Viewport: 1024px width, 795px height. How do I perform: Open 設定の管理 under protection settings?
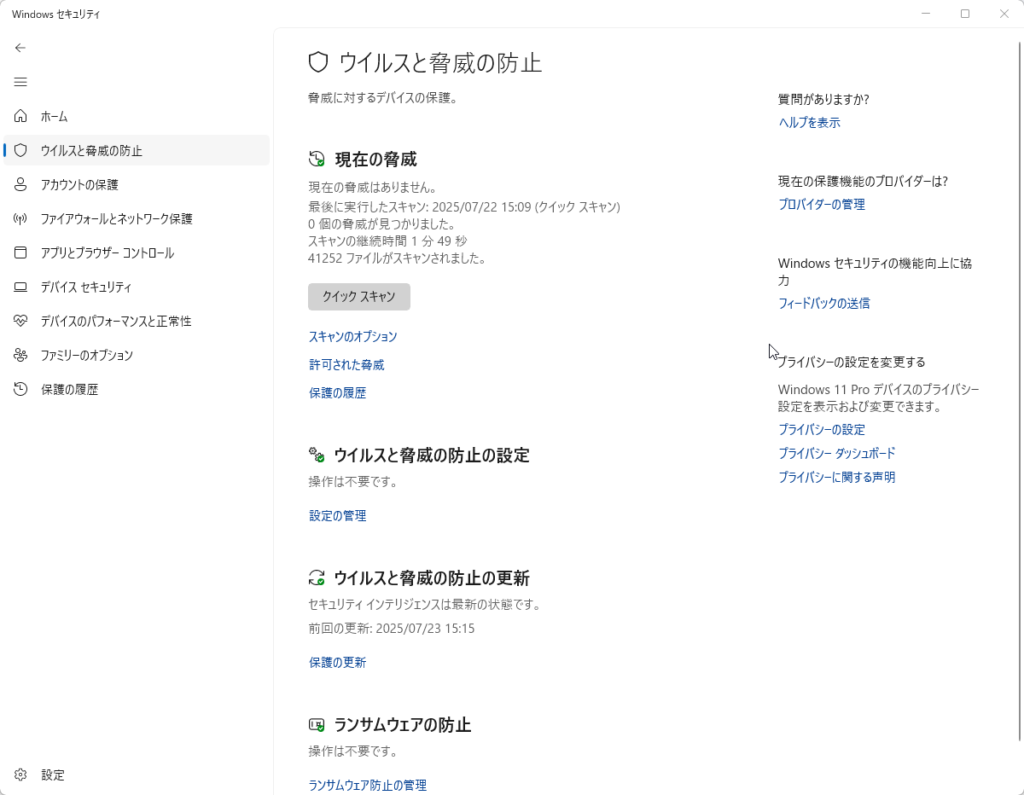[x=337, y=515]
